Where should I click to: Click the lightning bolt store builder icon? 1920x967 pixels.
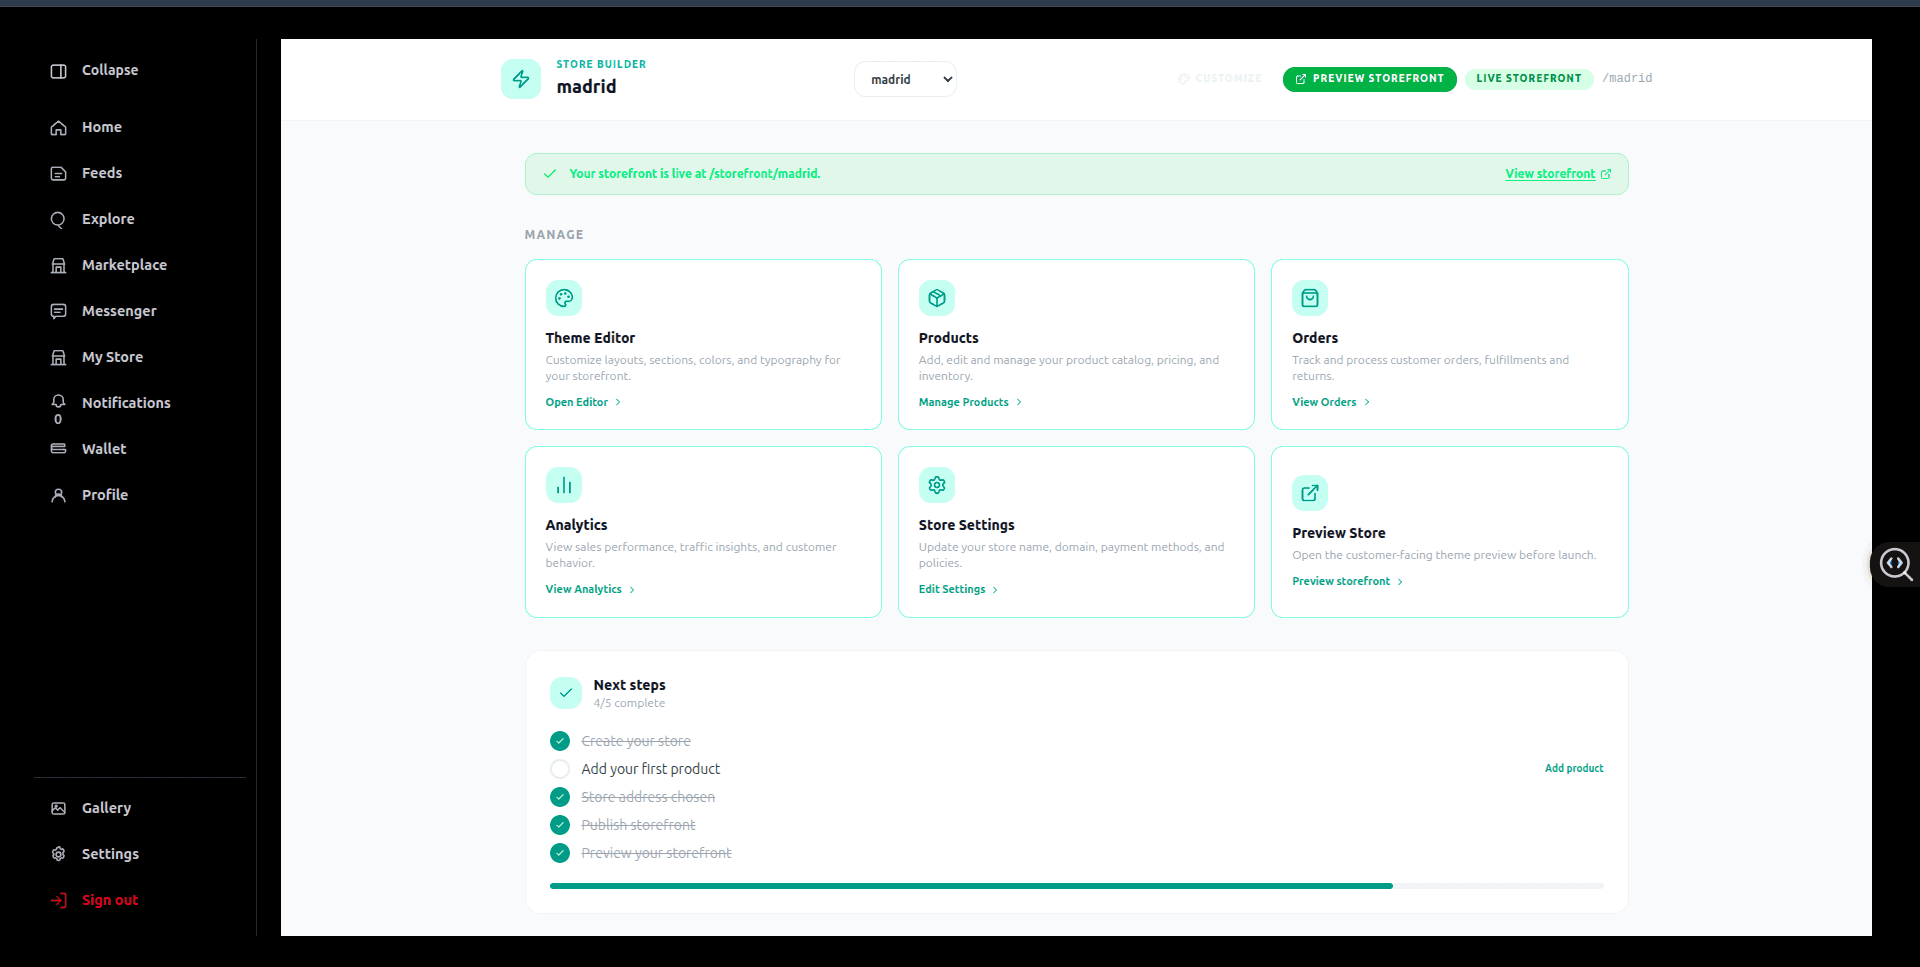pos(521,79)
